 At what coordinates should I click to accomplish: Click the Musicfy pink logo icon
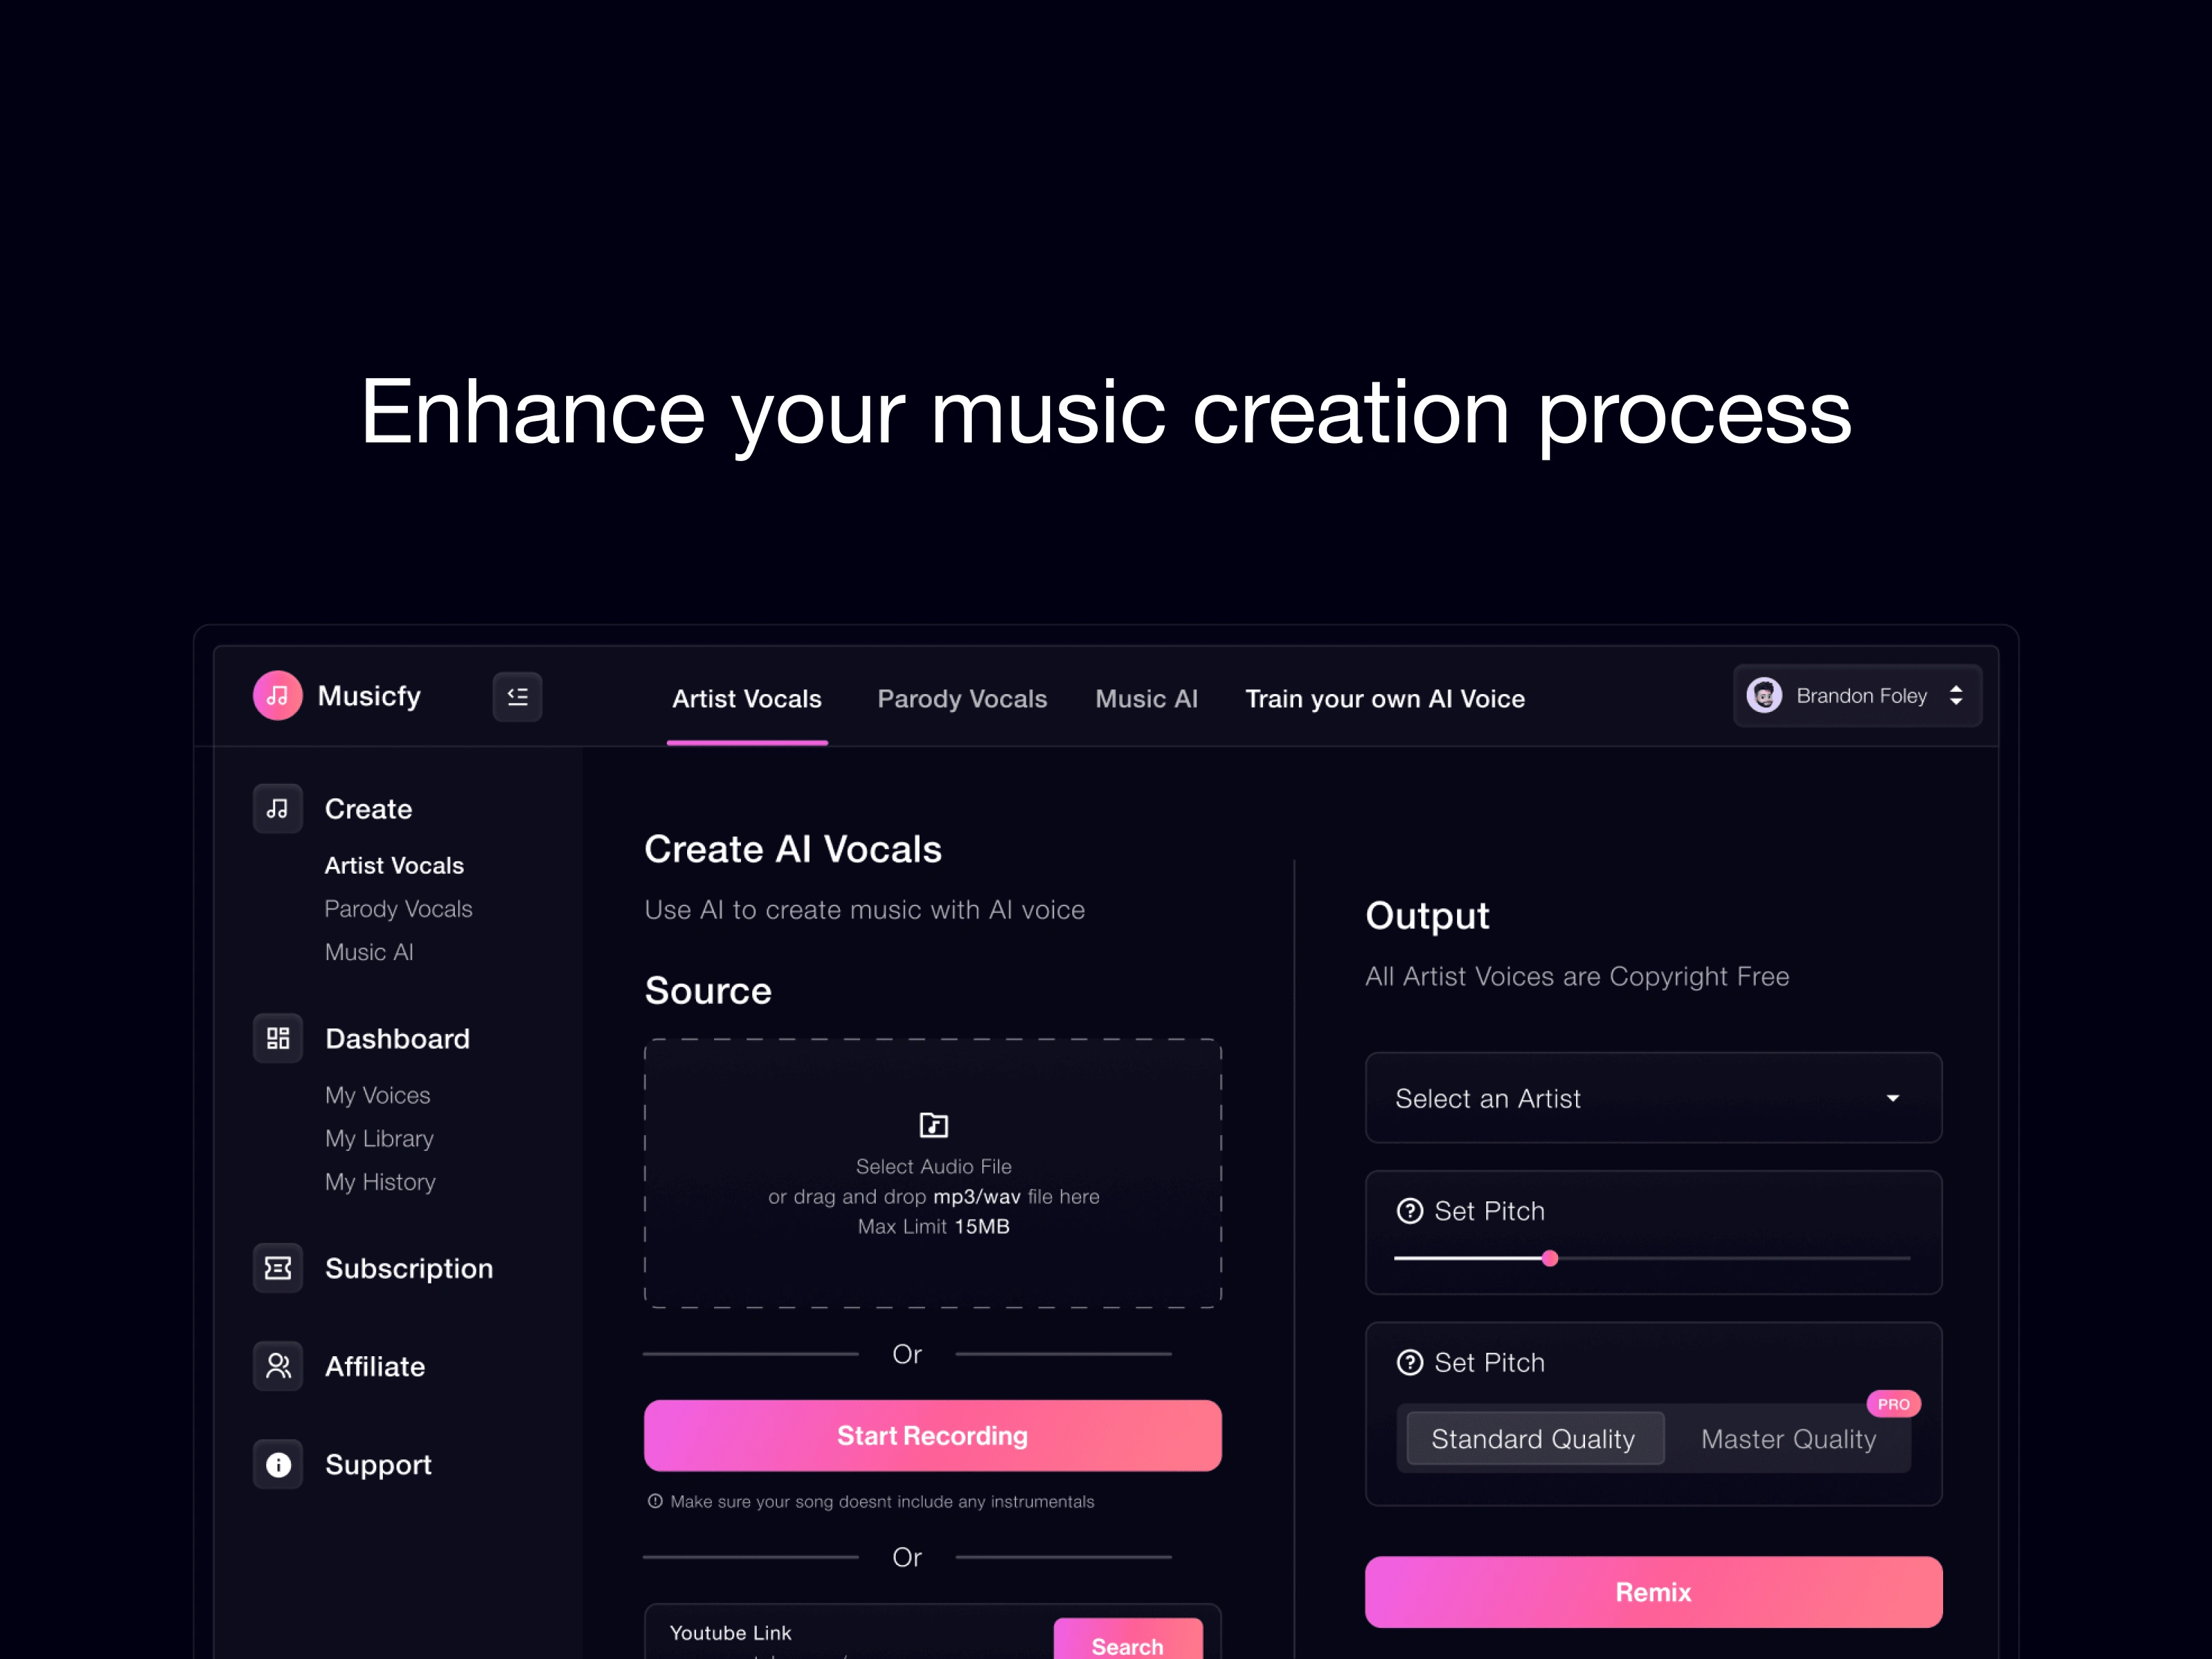tap(277, 695)
